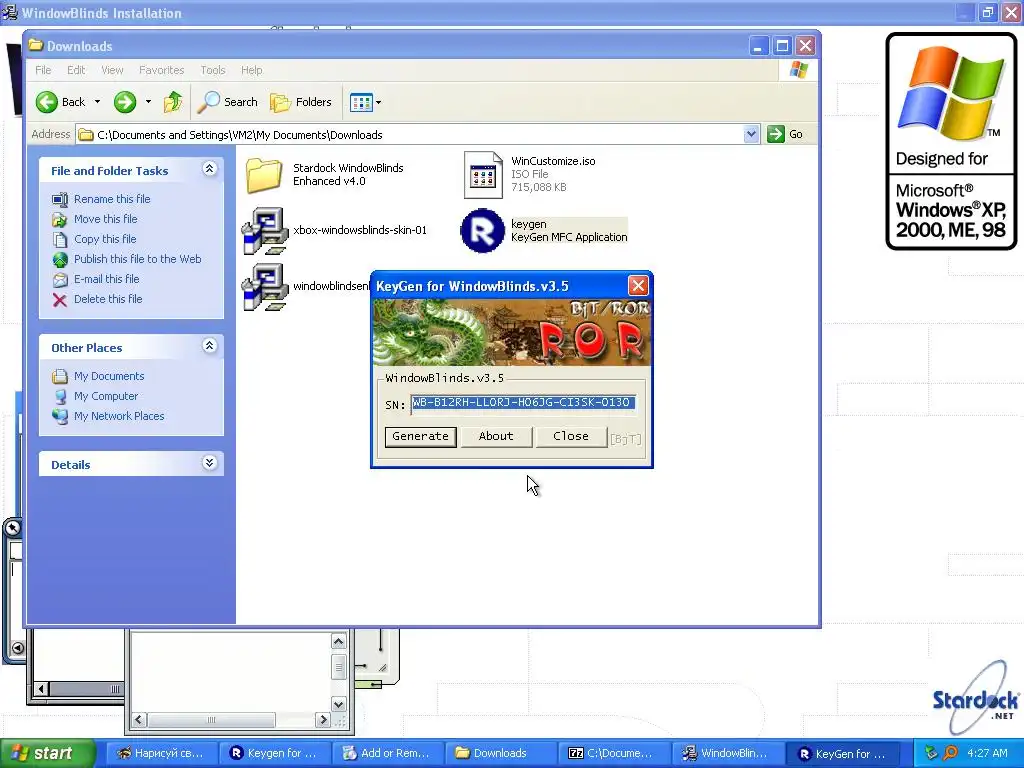Collapse the Other Places panel

pos(209,346)
